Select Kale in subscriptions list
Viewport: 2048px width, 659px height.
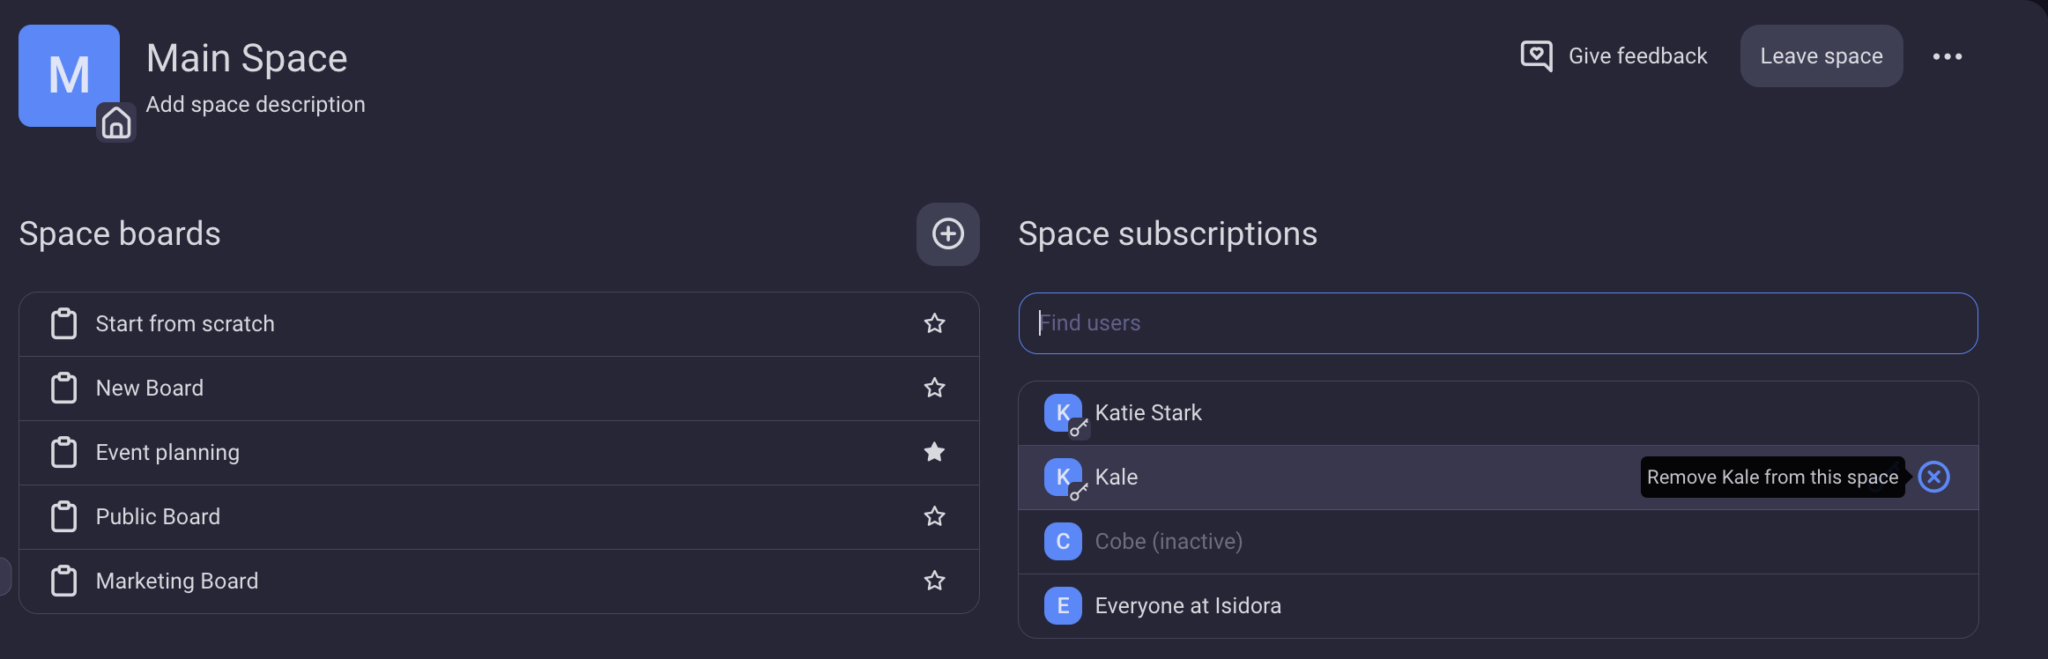(x=1498, y=477)
